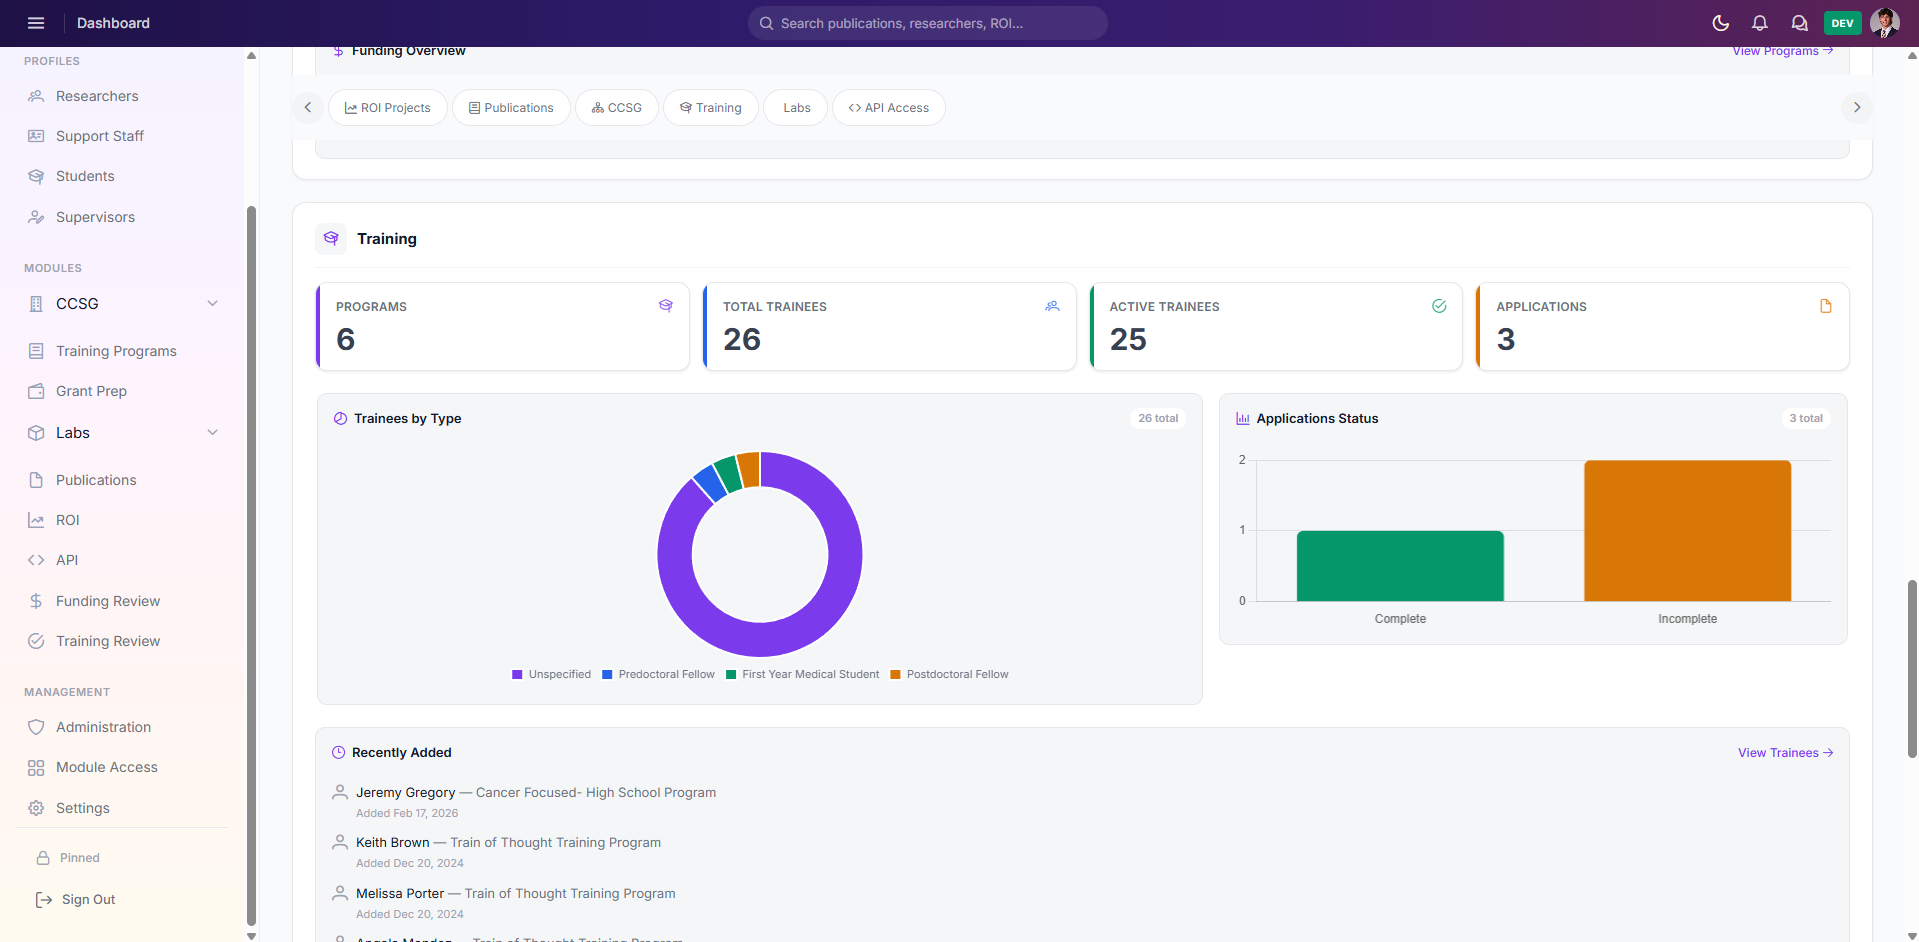Click the sidebar scrollbar thumb
Screen dimensions: 1919x942
(251, 565)
